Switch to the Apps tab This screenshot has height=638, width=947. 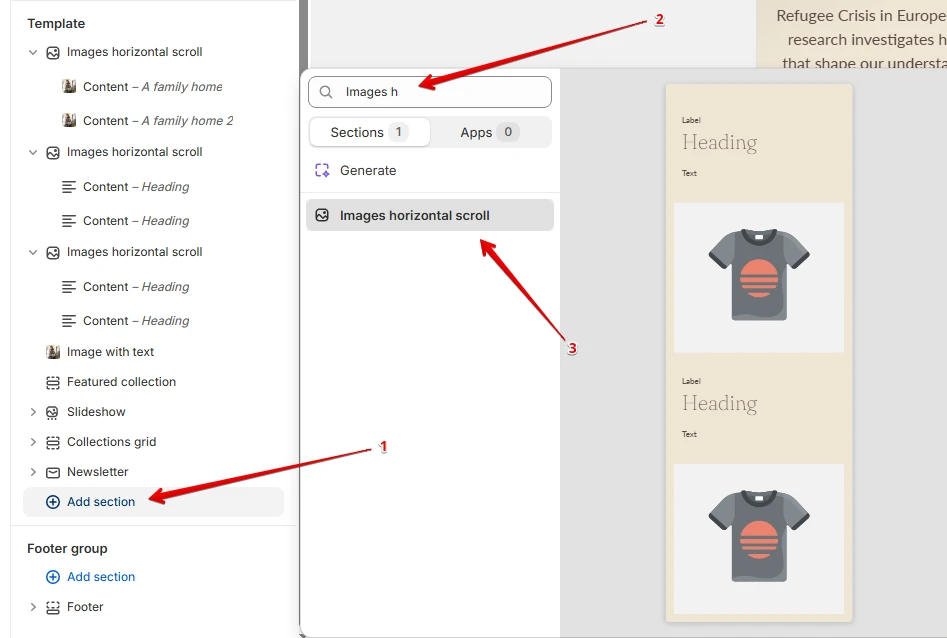tap(490, 132)
